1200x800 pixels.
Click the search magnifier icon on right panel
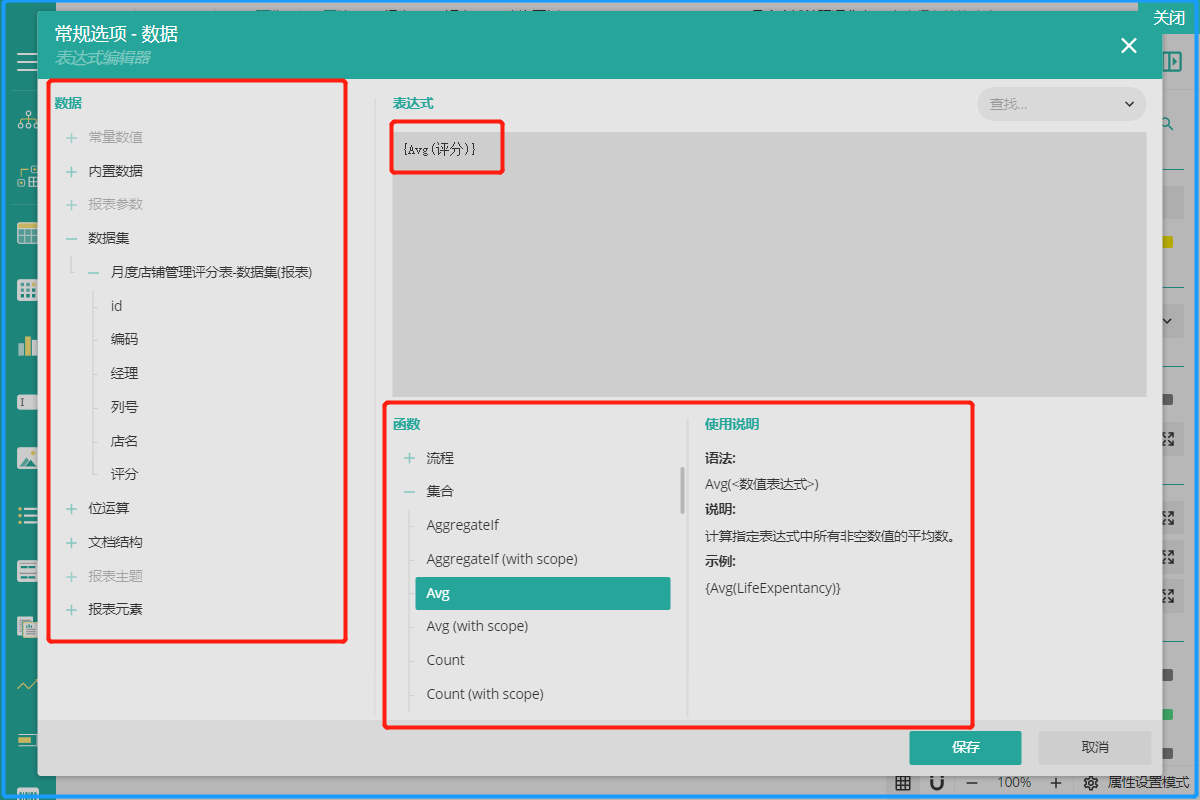click(1167, 124)
